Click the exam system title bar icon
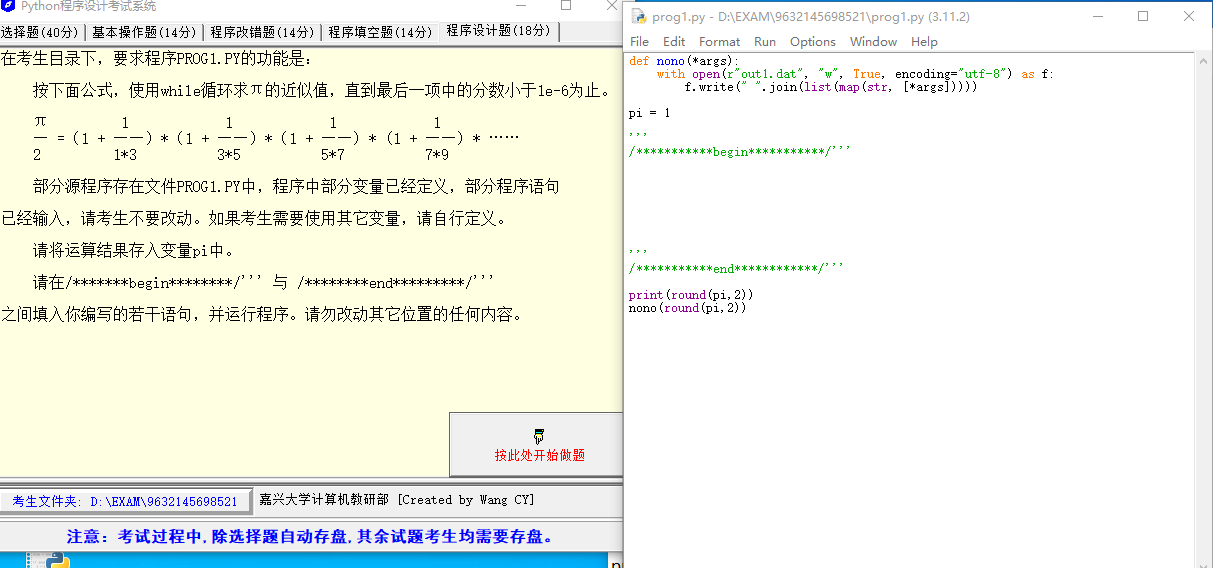 [8, 6]
